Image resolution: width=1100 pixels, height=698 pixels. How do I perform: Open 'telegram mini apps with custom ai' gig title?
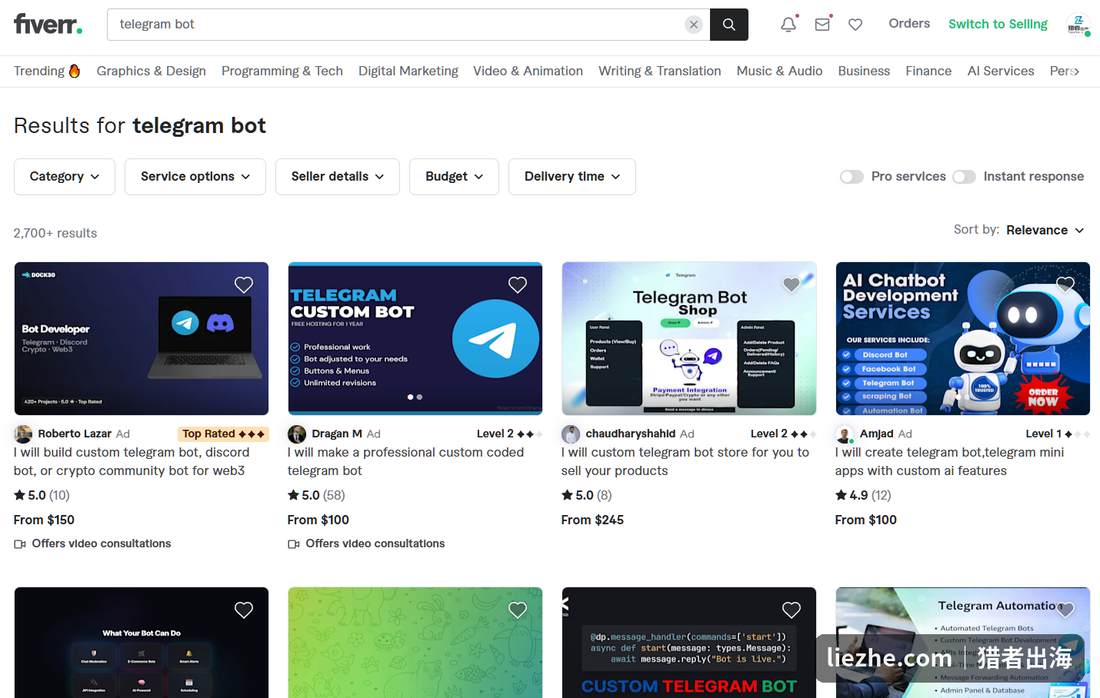pos(950,462)
